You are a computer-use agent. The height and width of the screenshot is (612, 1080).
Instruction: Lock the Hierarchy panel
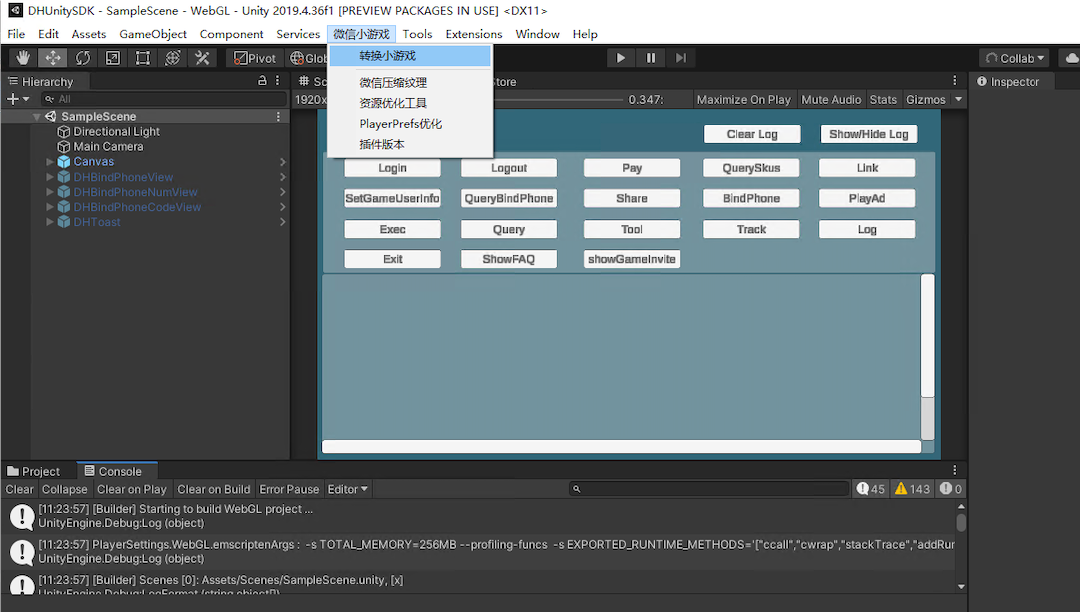click(x=262, y=81)
